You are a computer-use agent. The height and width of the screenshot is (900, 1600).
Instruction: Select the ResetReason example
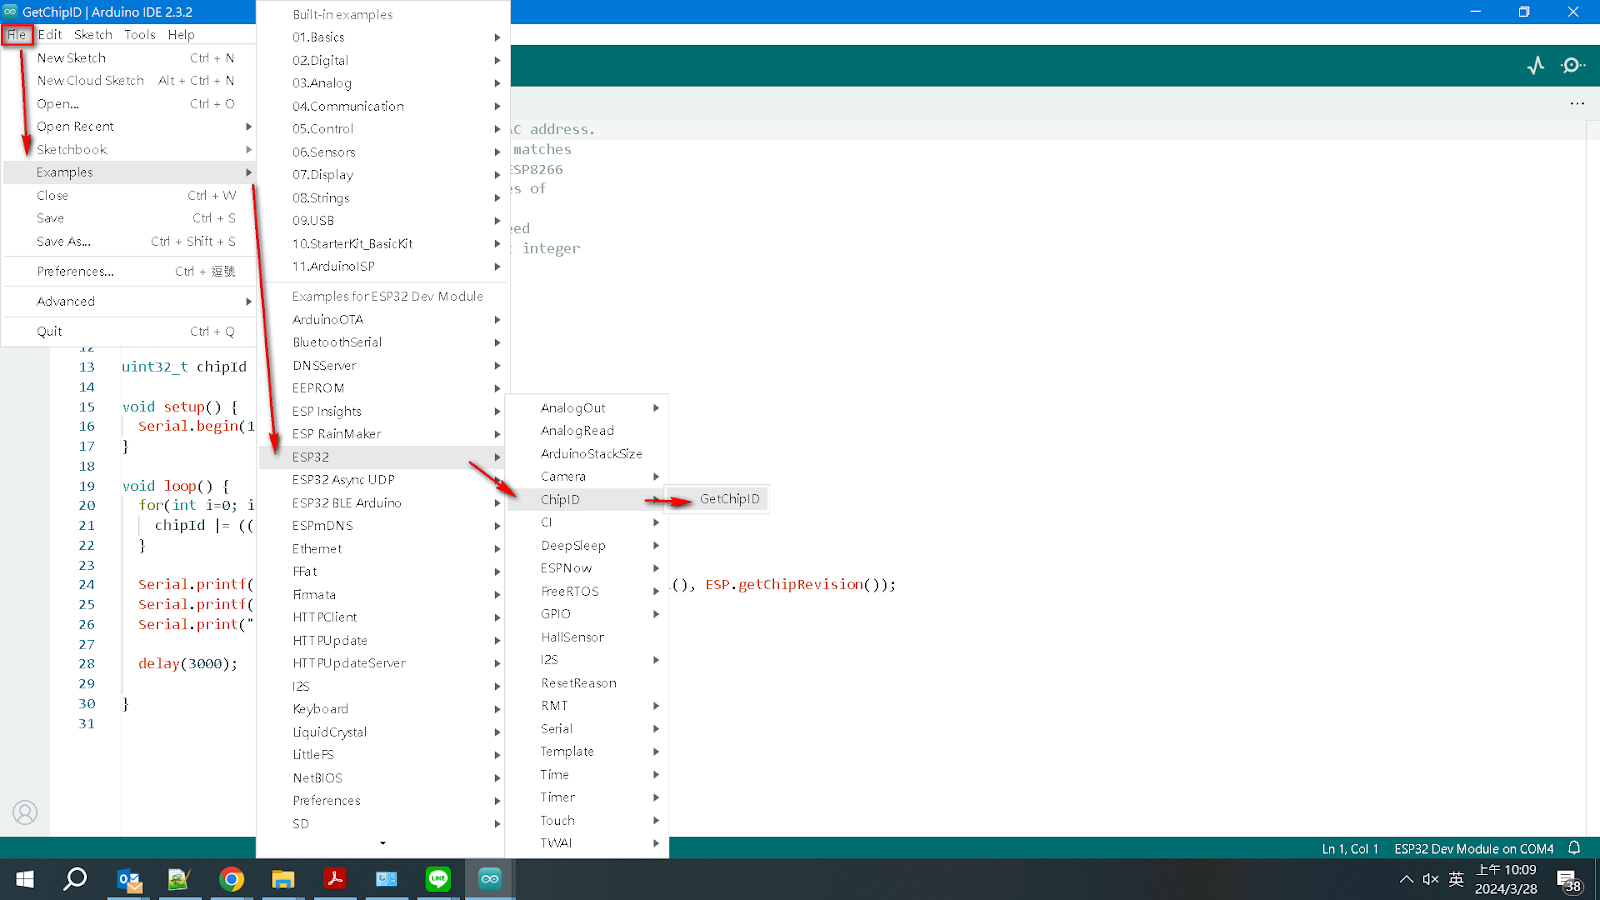tap(588, 683)
